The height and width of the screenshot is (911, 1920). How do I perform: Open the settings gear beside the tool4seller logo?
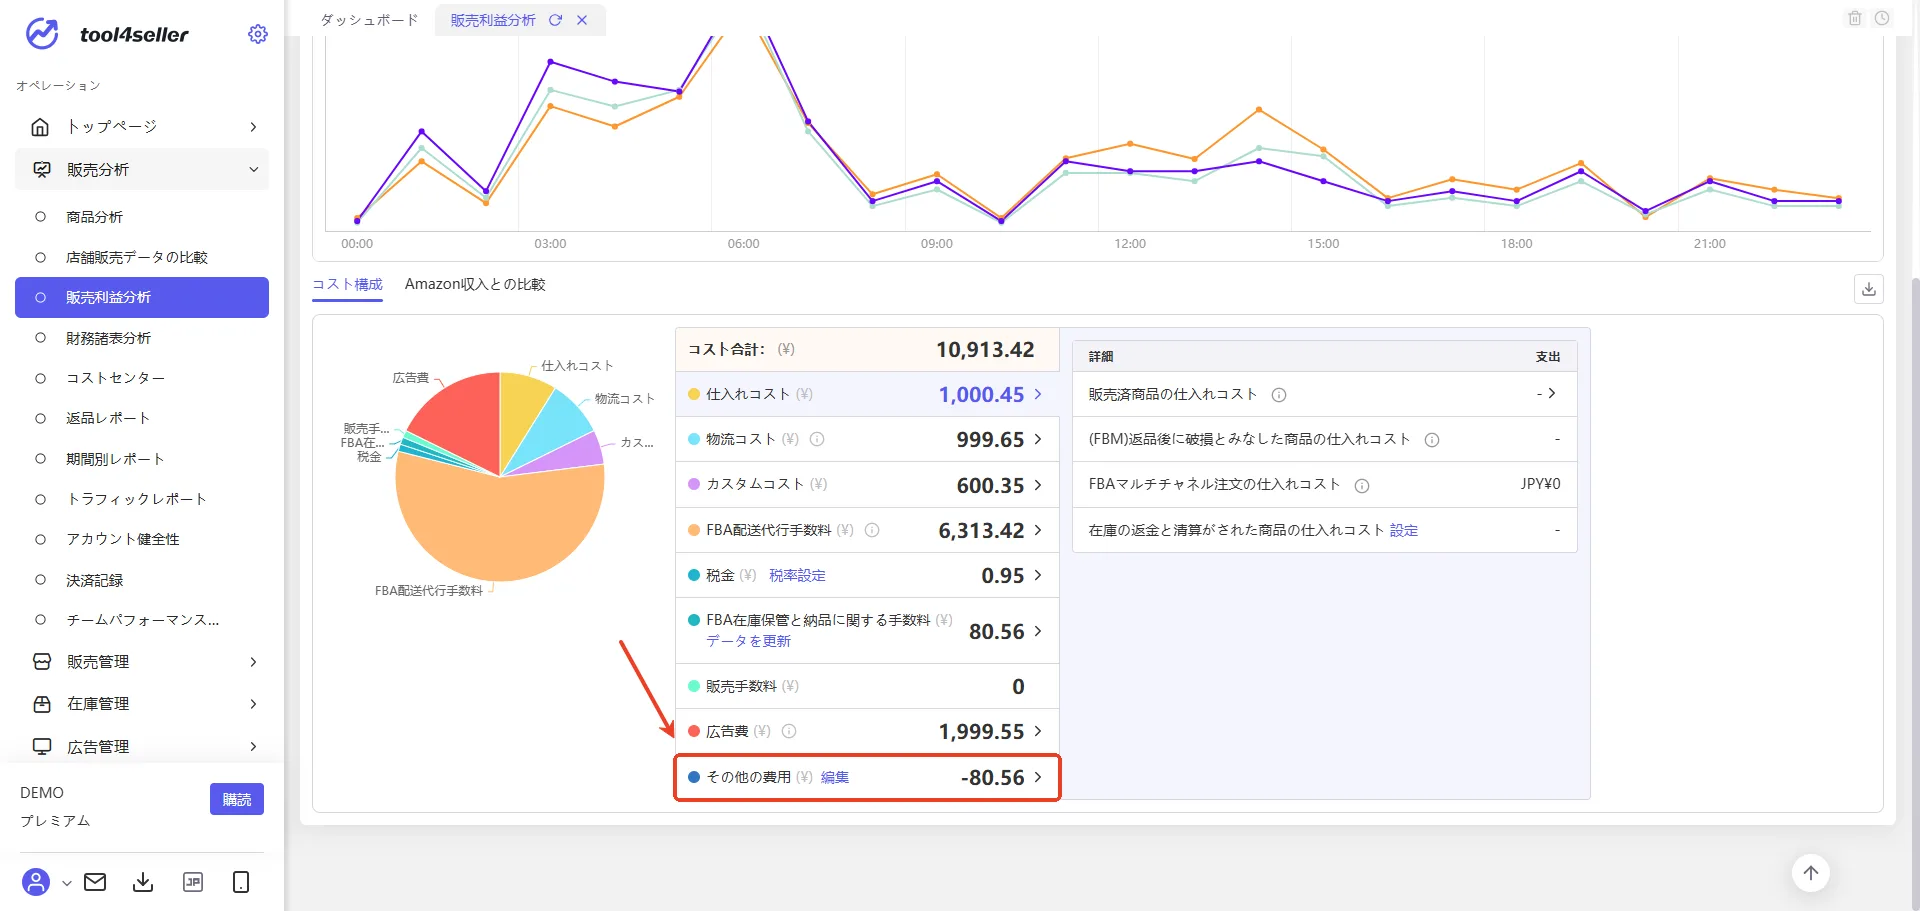[x=258, y=34]
